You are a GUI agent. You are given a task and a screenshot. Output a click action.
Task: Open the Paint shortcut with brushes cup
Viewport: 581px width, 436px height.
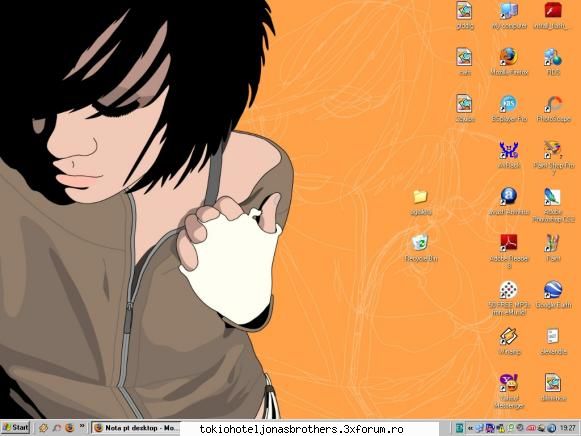tap(553, 248)
